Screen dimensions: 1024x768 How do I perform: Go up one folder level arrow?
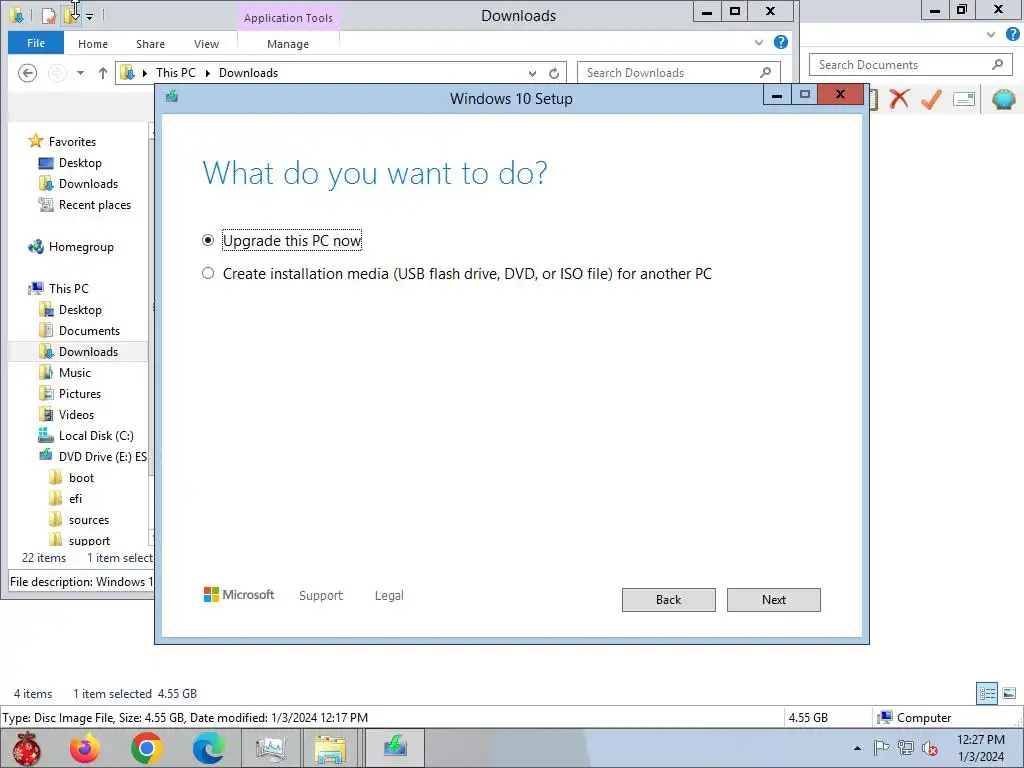[x=103, y=73]
